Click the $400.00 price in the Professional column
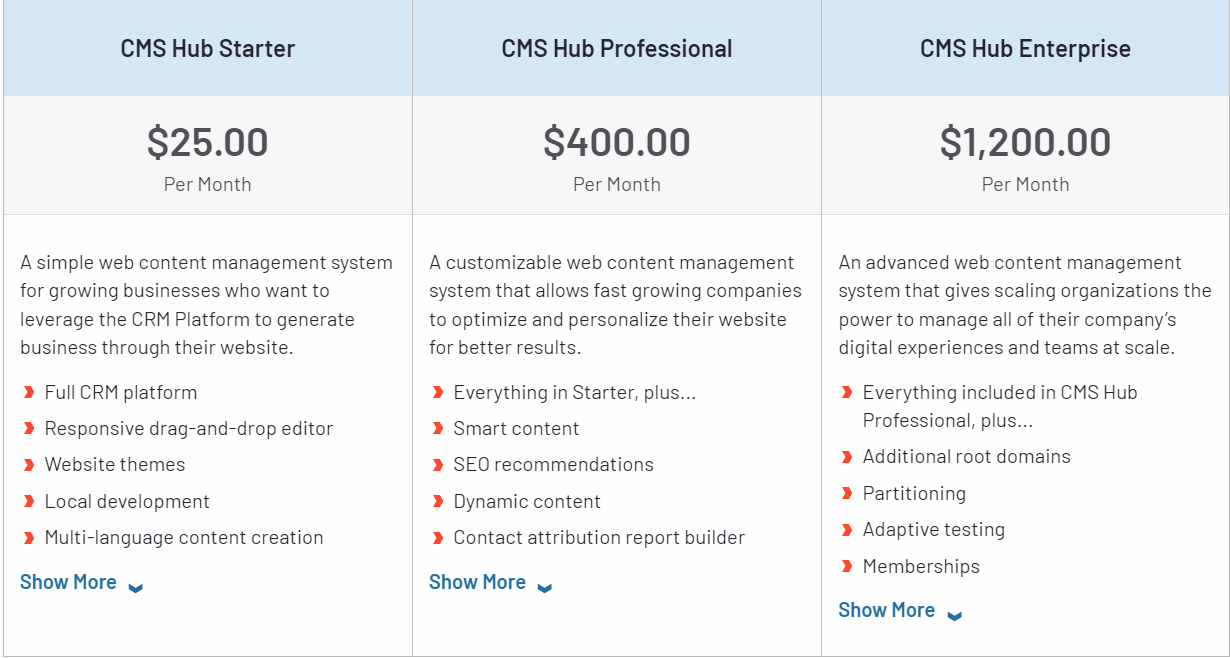The height and width of the screenshot is (658, 1230). [x=616, y=141]
